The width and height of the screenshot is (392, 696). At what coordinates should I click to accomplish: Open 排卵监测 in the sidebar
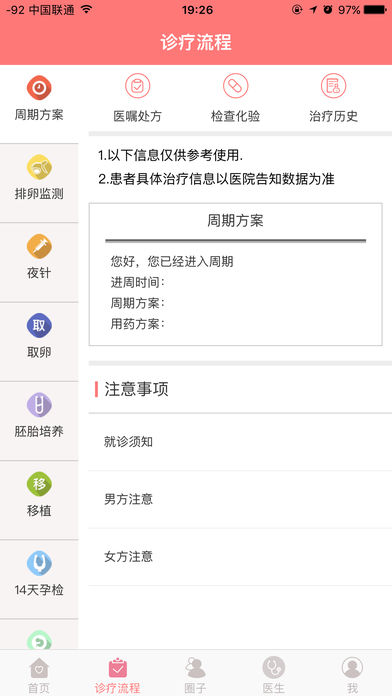tap(39, 167)
